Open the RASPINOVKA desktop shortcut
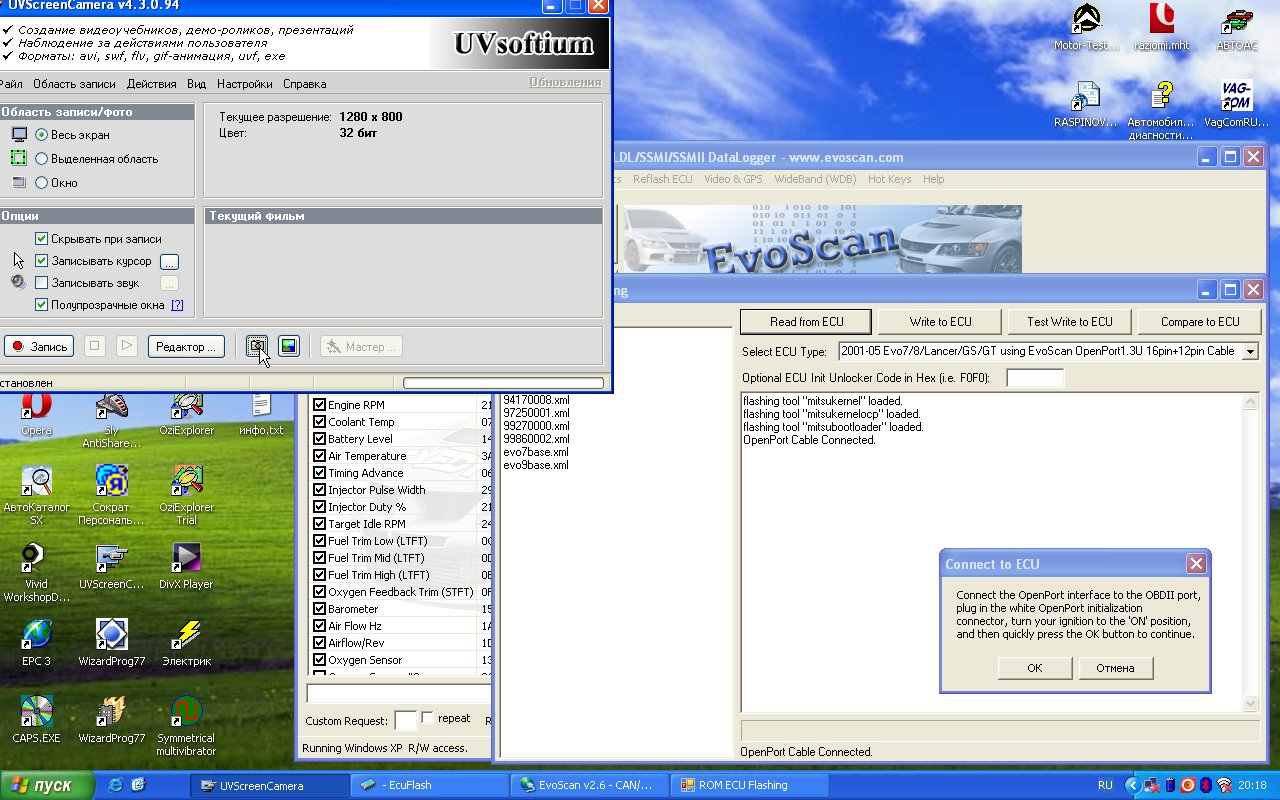1280x800 pixels. coord(1086,104)
